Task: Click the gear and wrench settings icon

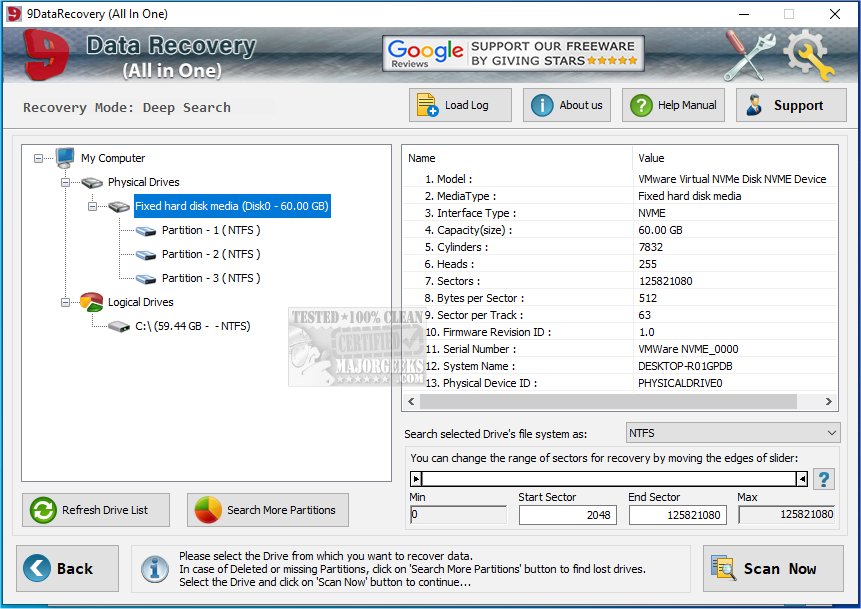Action: pyautogui.click(x=808, y=55)
